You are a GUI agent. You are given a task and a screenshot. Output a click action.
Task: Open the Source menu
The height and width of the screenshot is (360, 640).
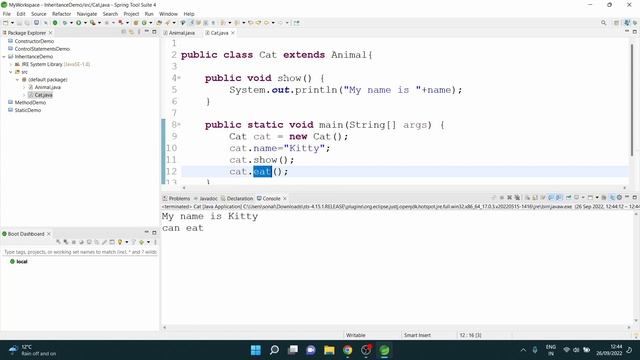point(39,14)
